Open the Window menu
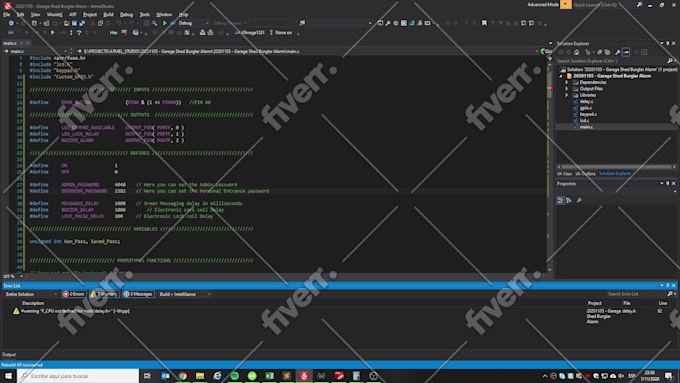The width and height of the screenshot is (680, 383). tap(164, 14)
